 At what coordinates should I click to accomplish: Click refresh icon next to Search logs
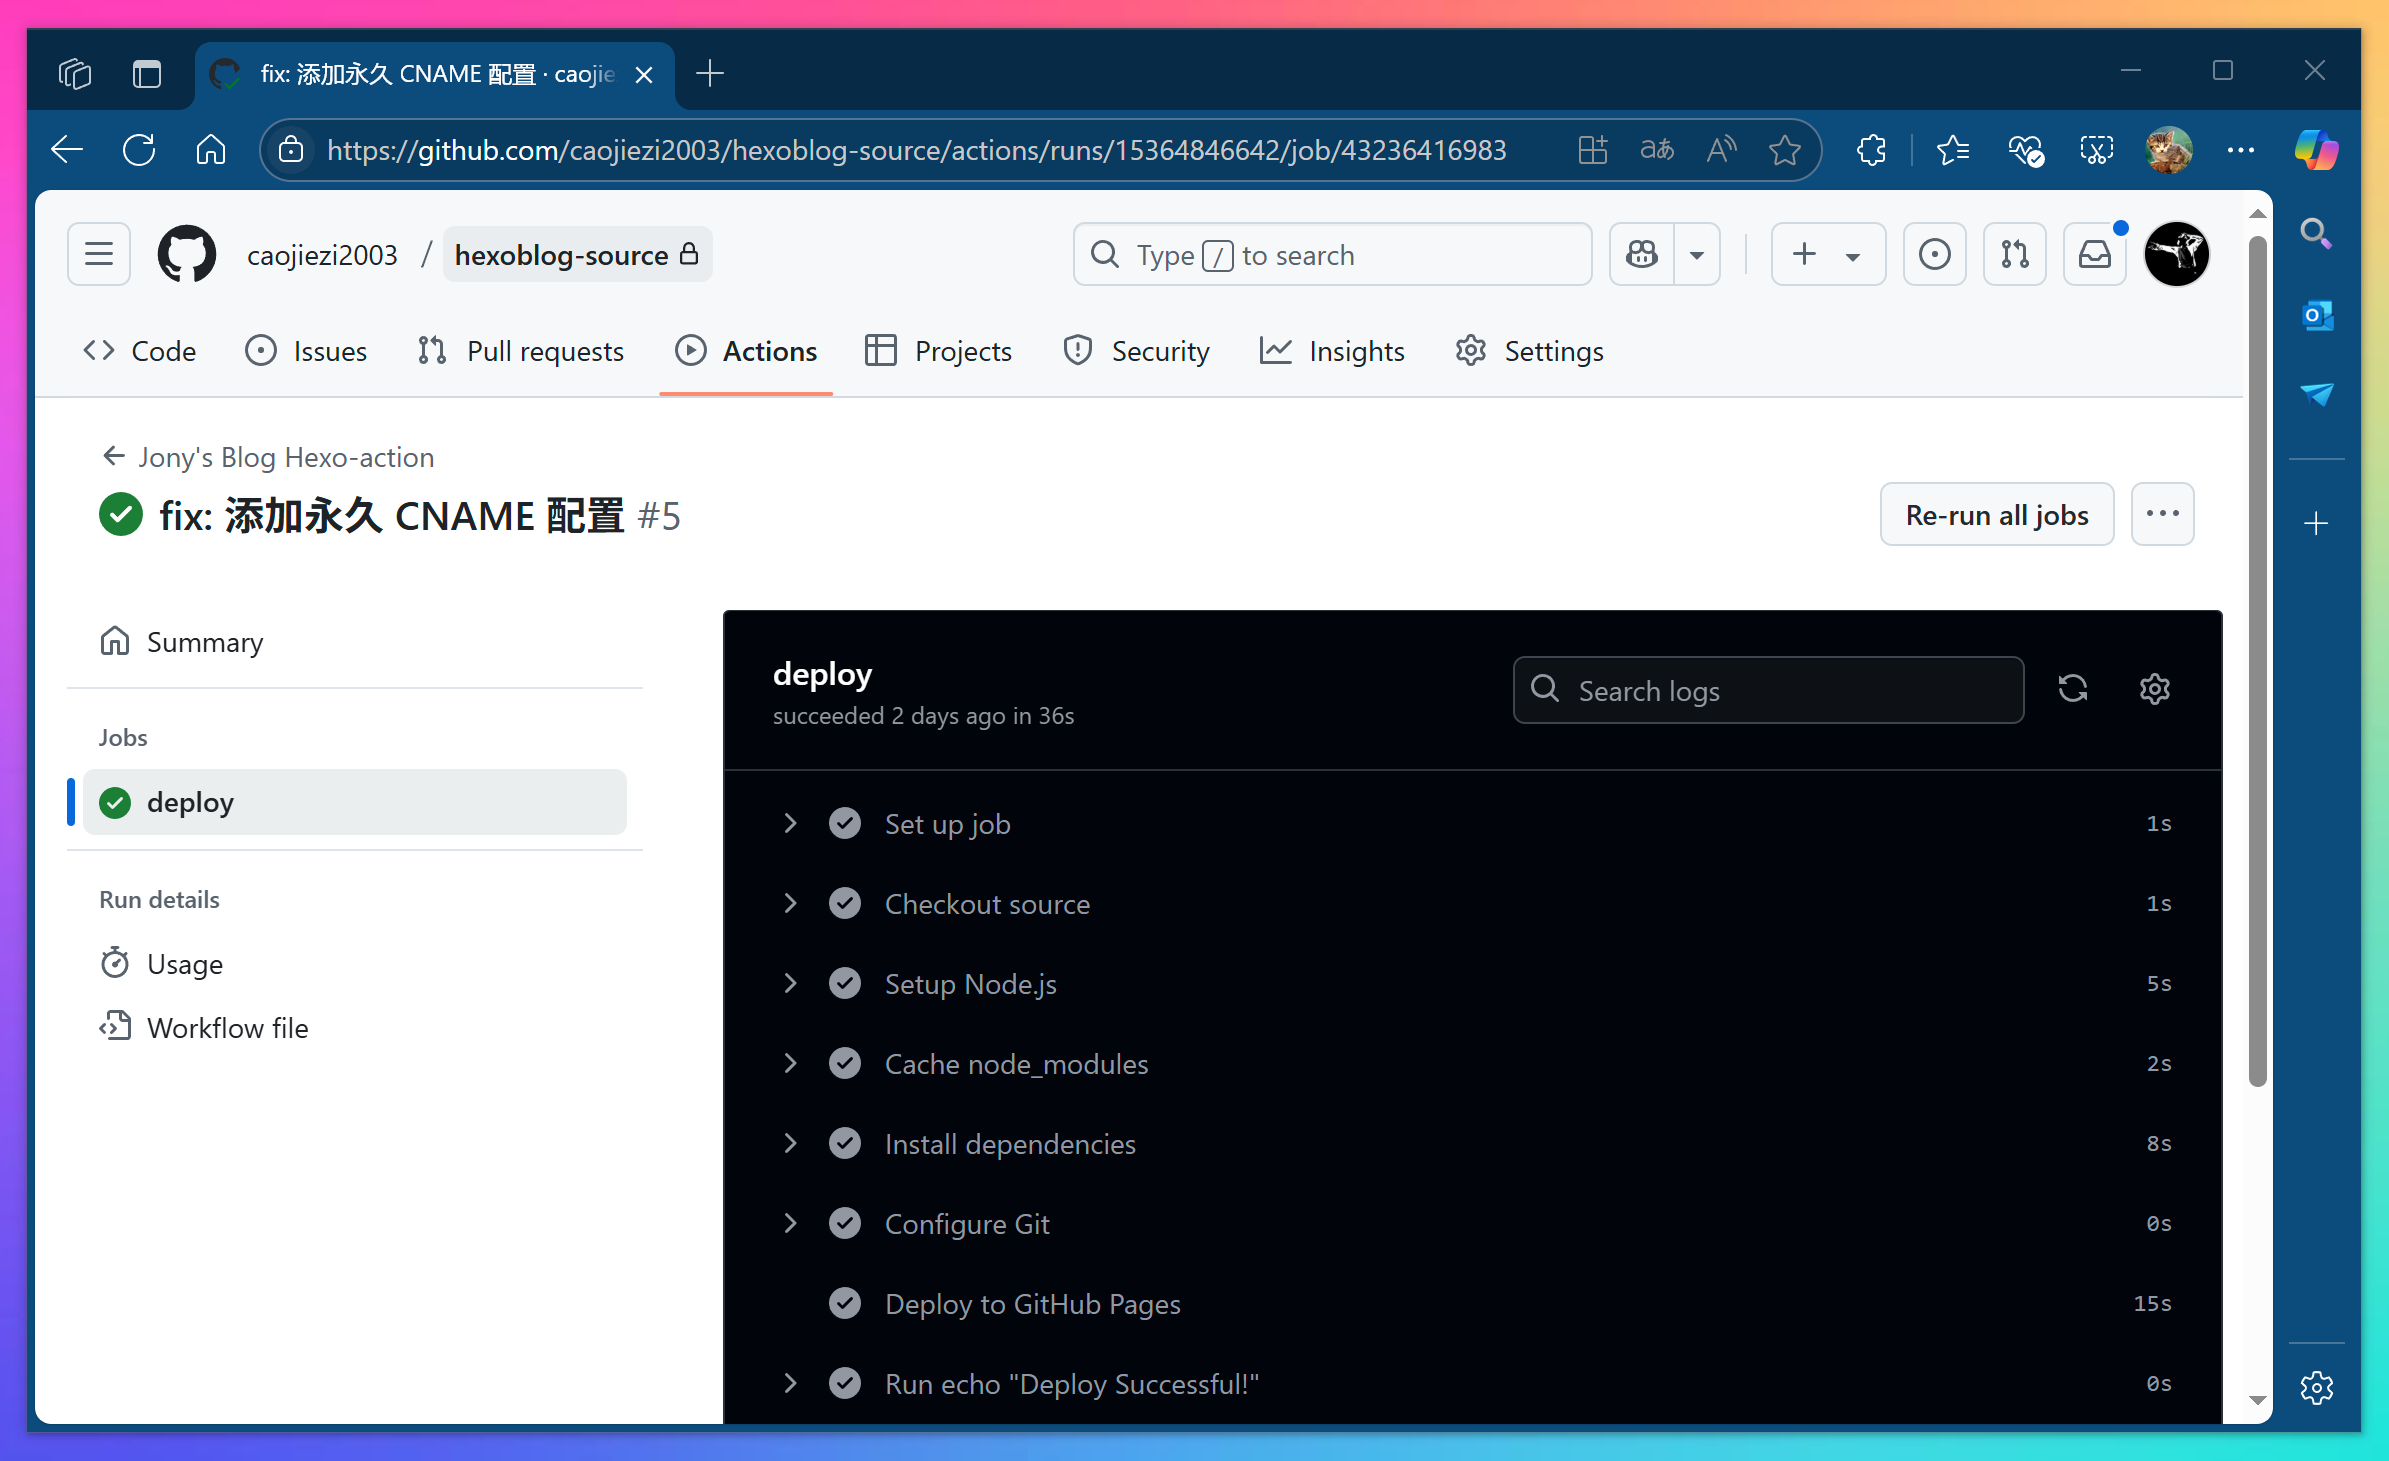[x=2073, y=689]
